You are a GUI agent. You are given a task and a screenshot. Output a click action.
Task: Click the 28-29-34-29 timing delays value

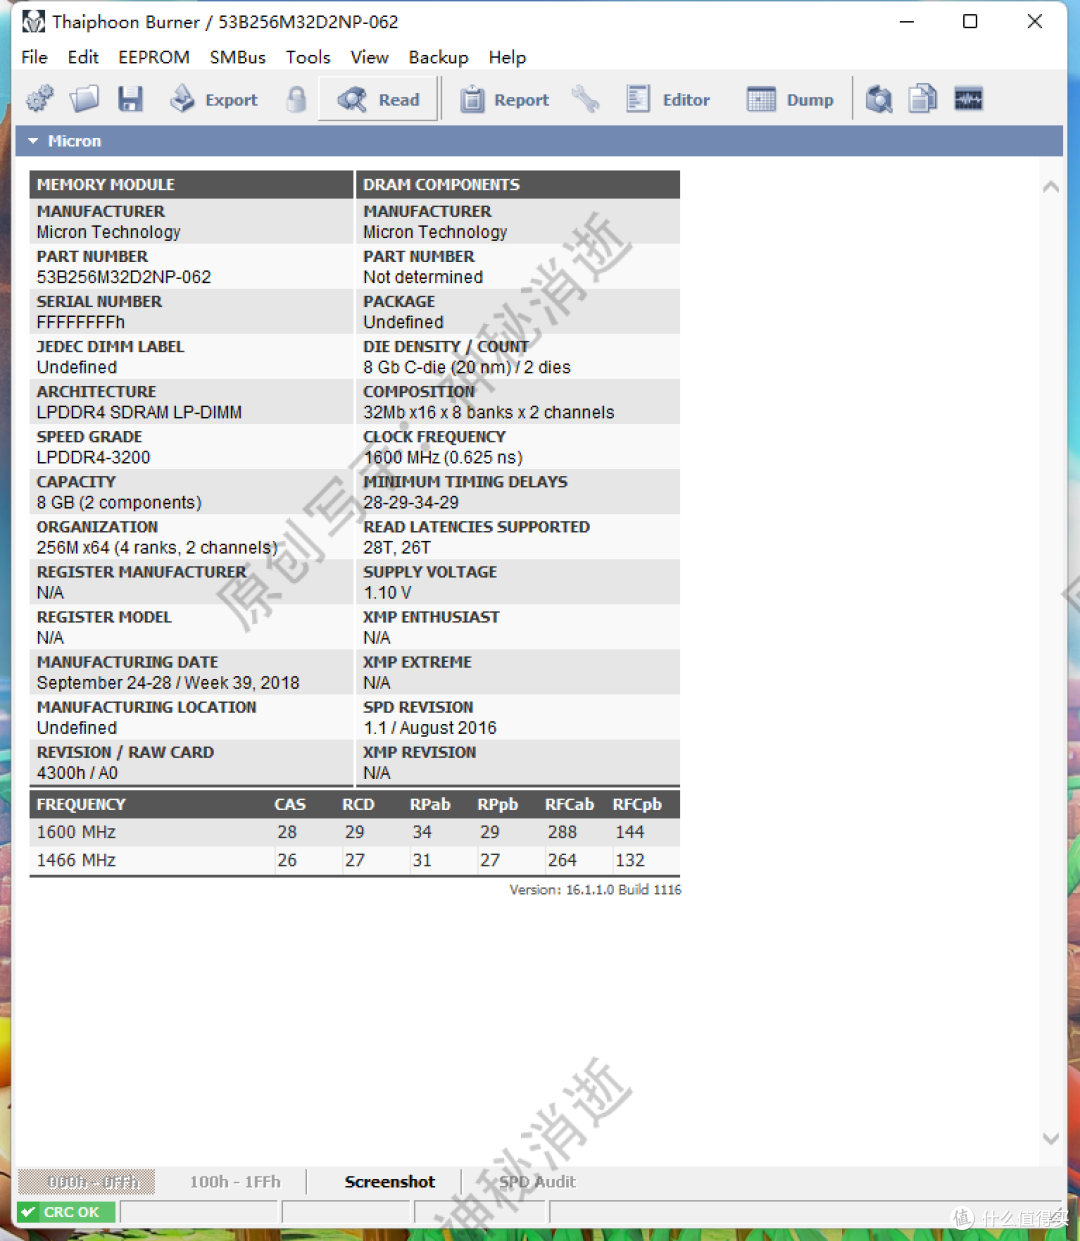tap(411, 502)
